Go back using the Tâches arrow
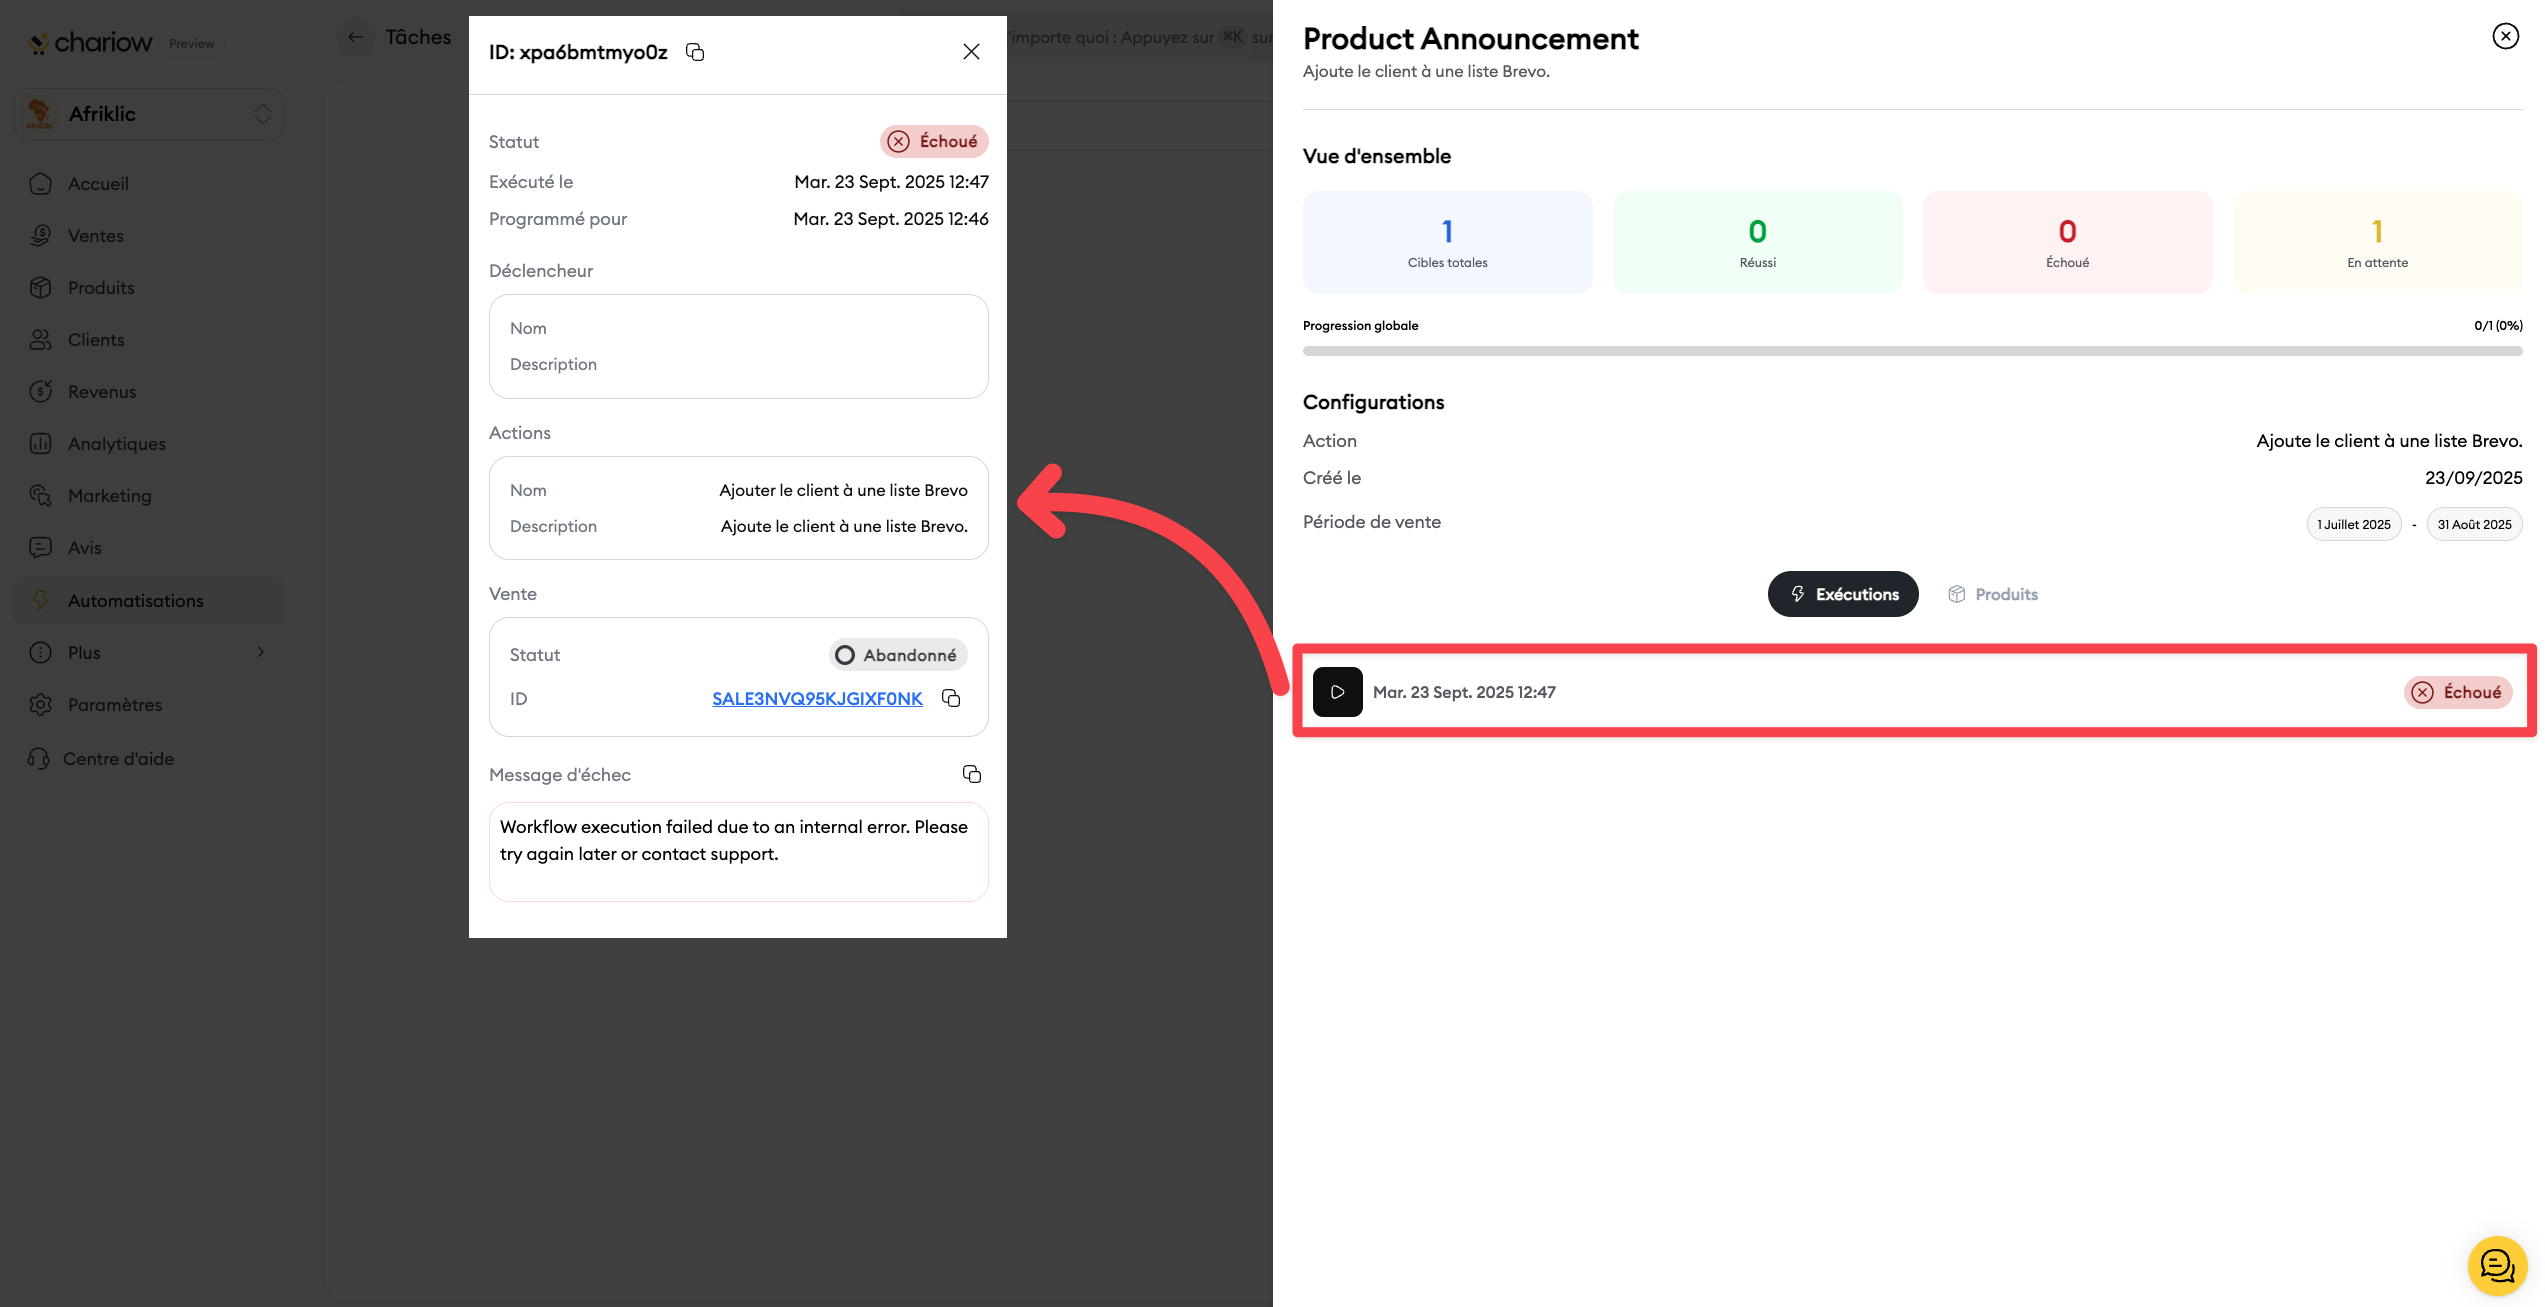The image size is (2545, 1307). [x=356, y=38]
